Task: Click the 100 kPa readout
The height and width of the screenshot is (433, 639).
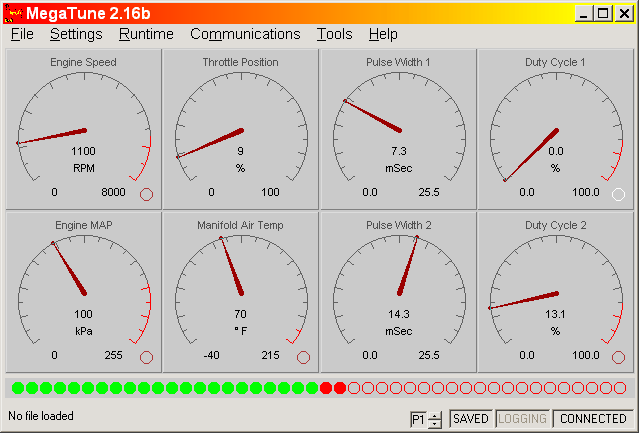Action: (83, 314)
